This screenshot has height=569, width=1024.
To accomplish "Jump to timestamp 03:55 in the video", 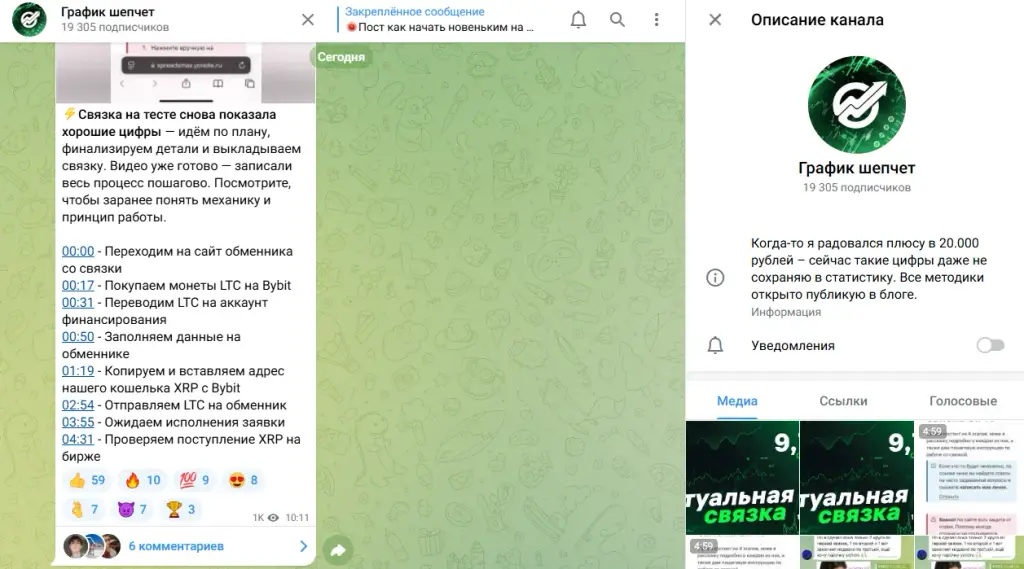I will (78, 422).
